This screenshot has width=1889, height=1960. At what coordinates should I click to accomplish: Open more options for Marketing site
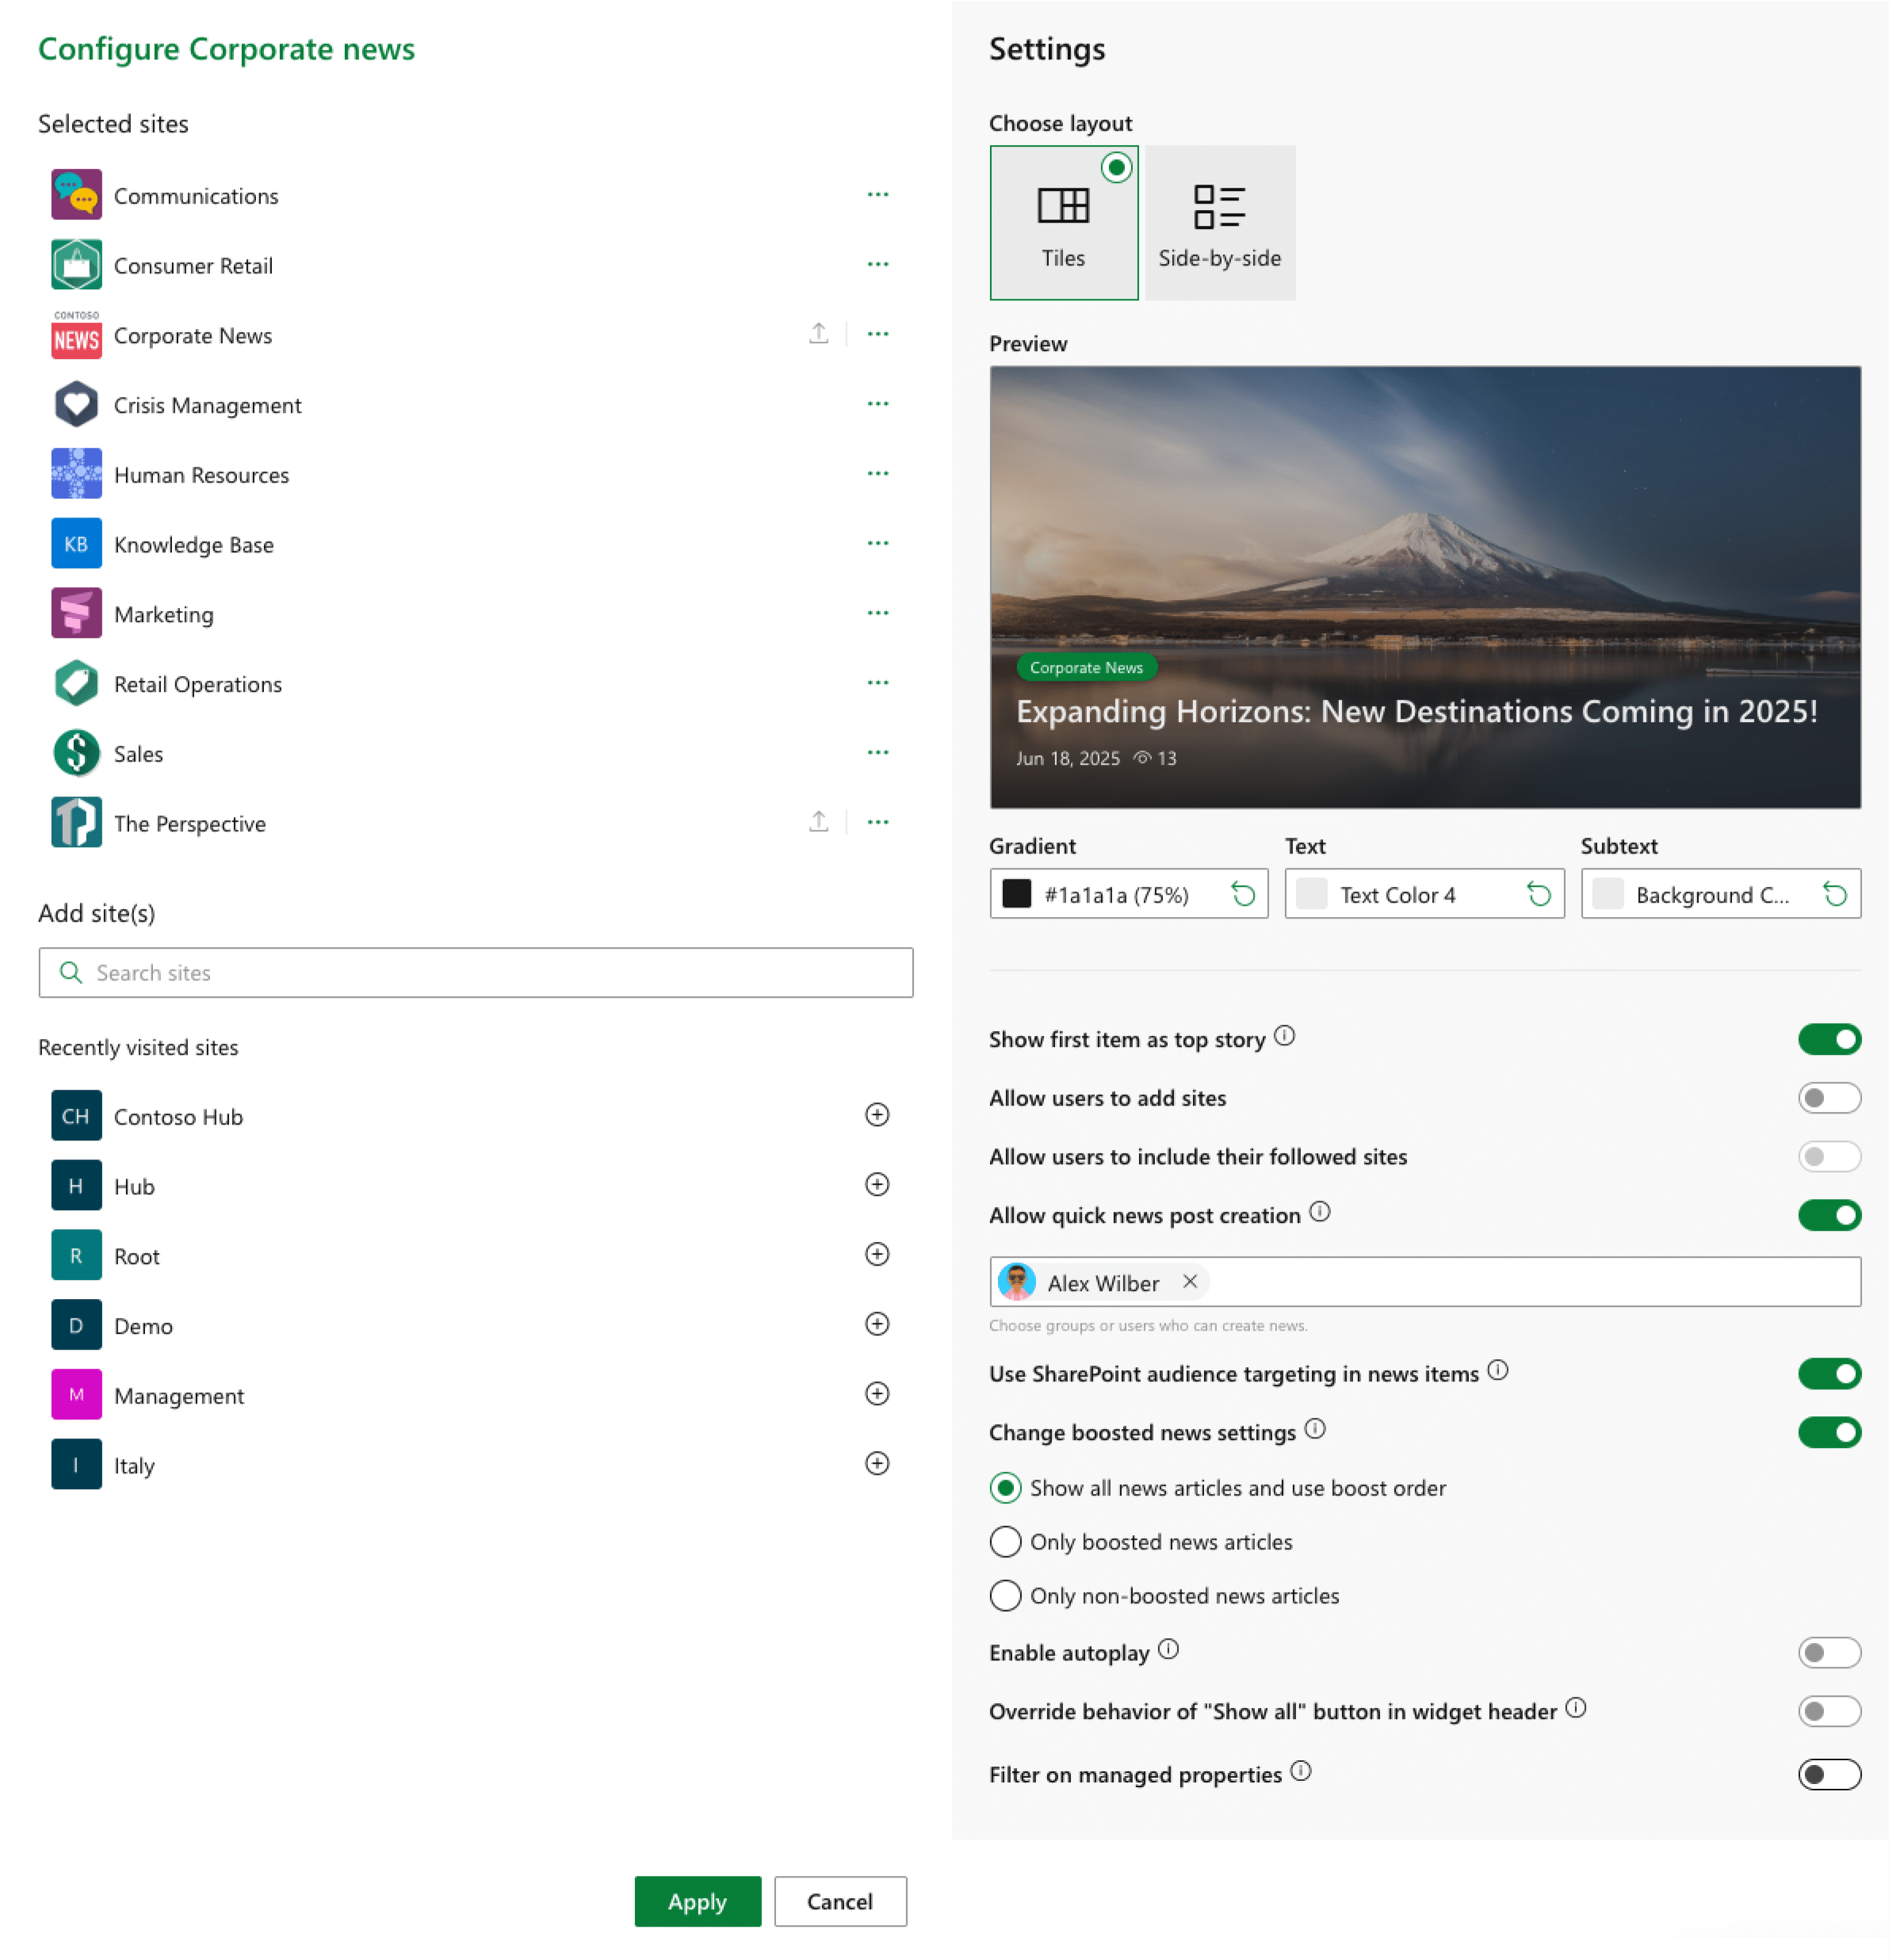[877, 613]
